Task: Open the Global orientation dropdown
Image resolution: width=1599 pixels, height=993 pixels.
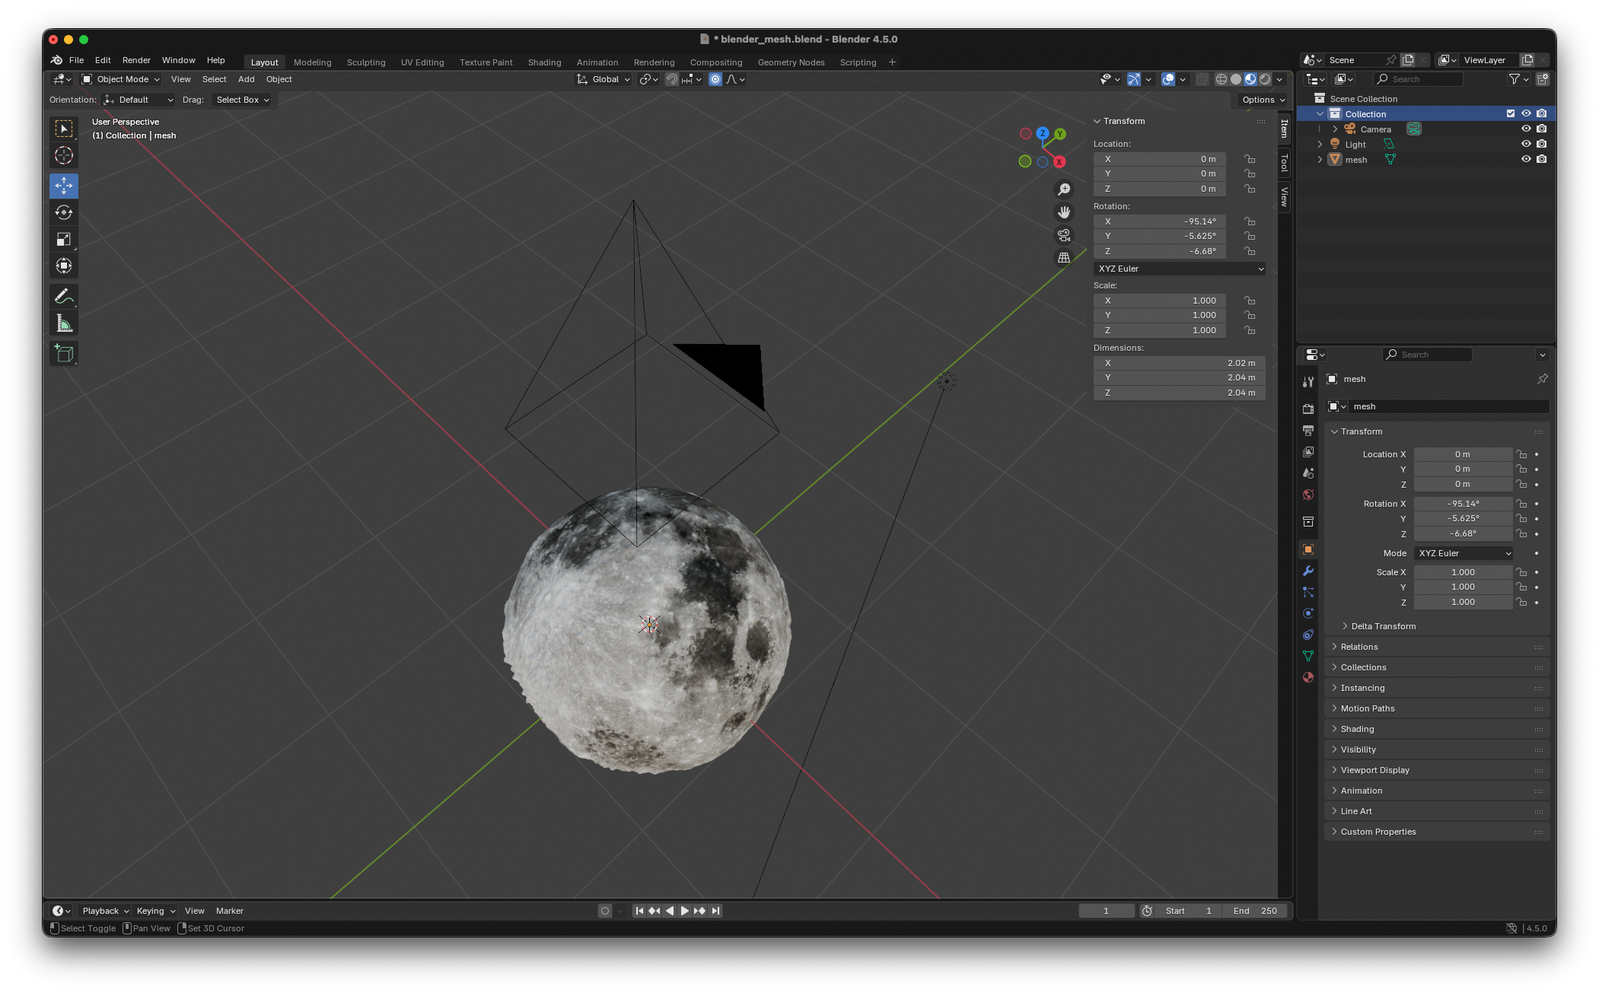Action: pos(604,79)
